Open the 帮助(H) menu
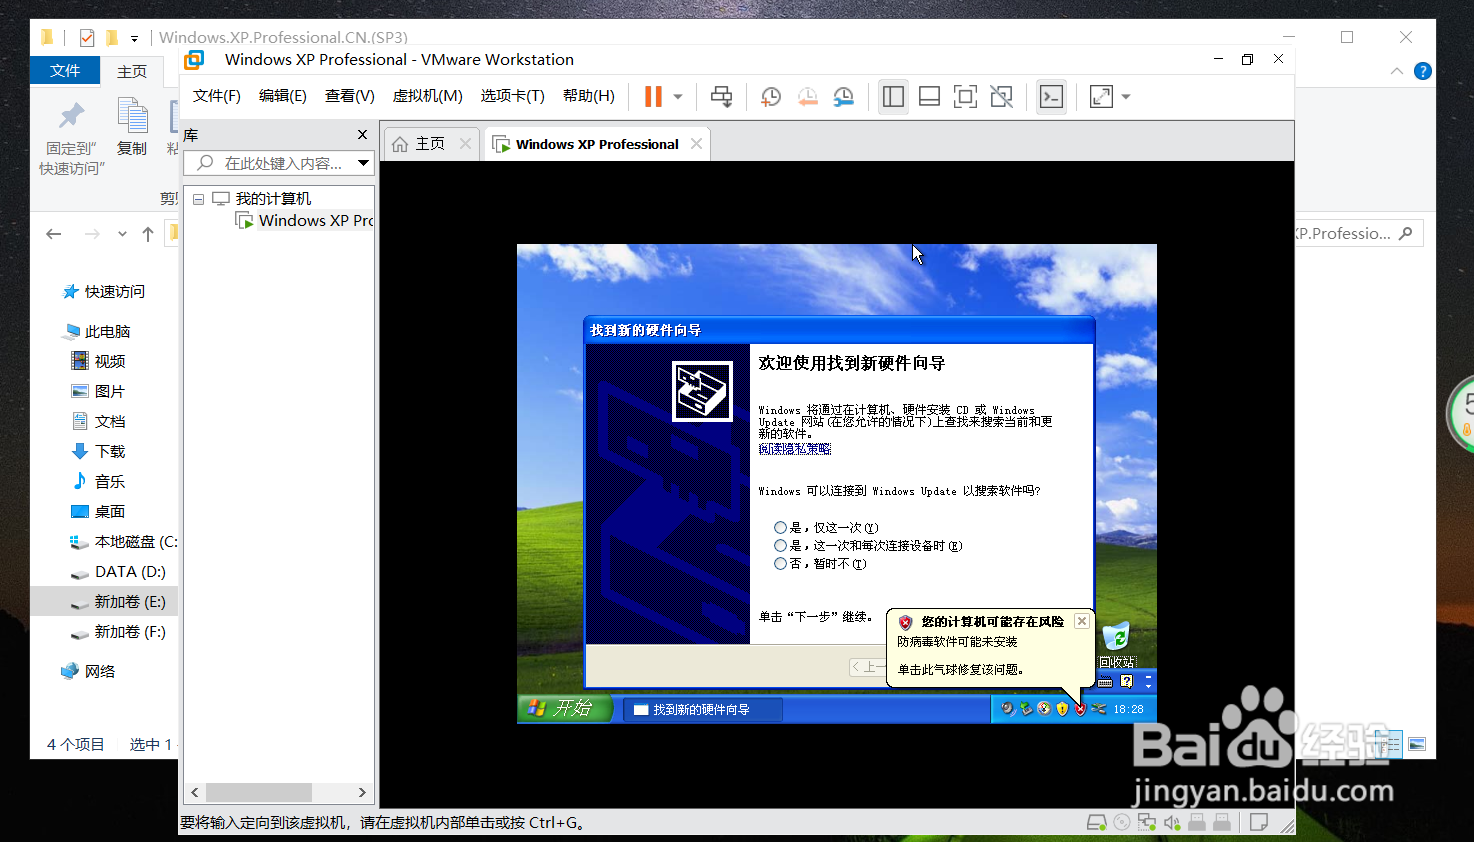The width and height of the screenshot is (1474, 842). coord(589,96)
